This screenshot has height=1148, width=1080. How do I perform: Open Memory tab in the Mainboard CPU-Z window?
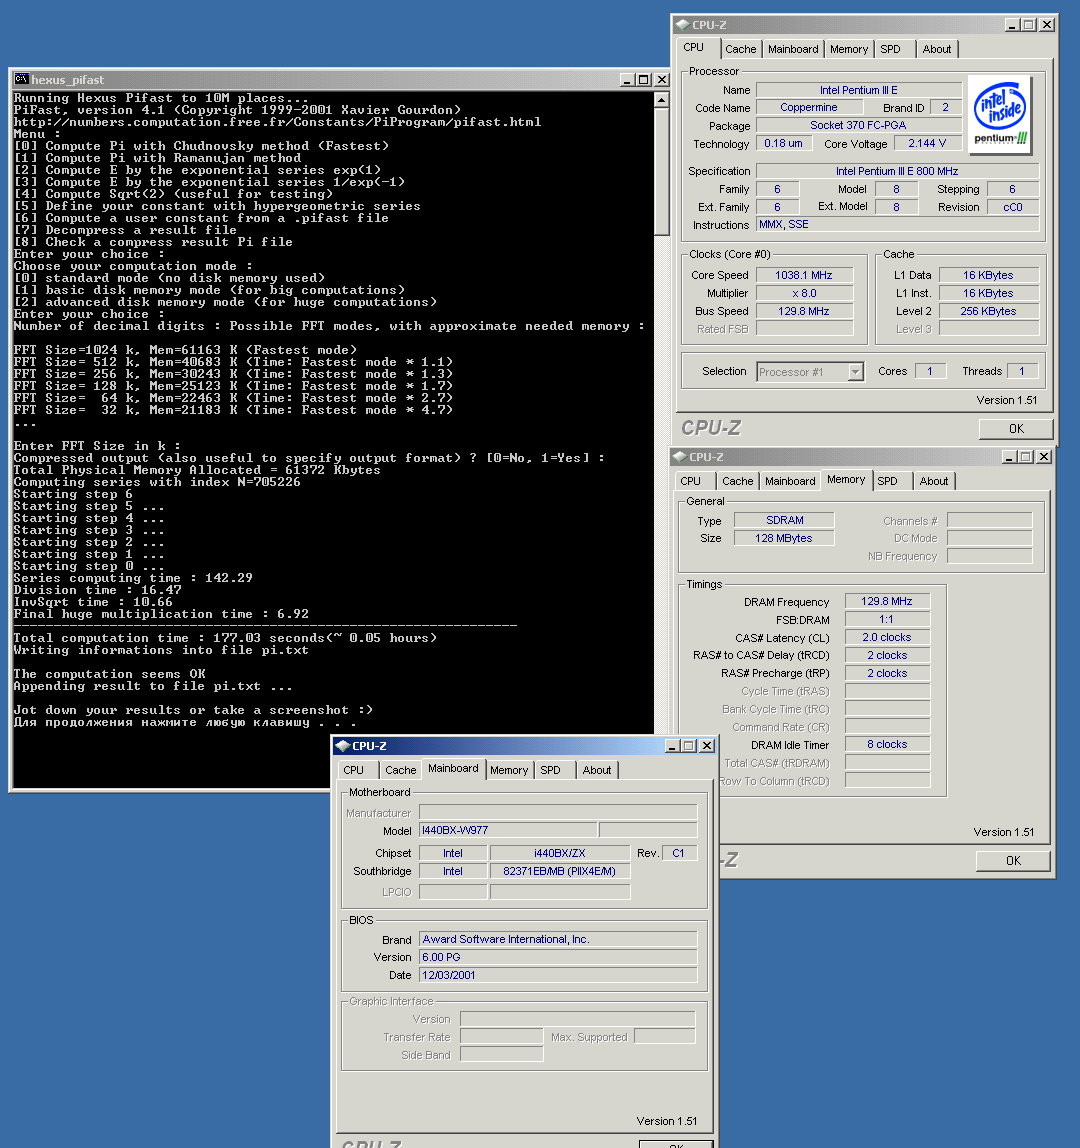[x=509, y=770]
